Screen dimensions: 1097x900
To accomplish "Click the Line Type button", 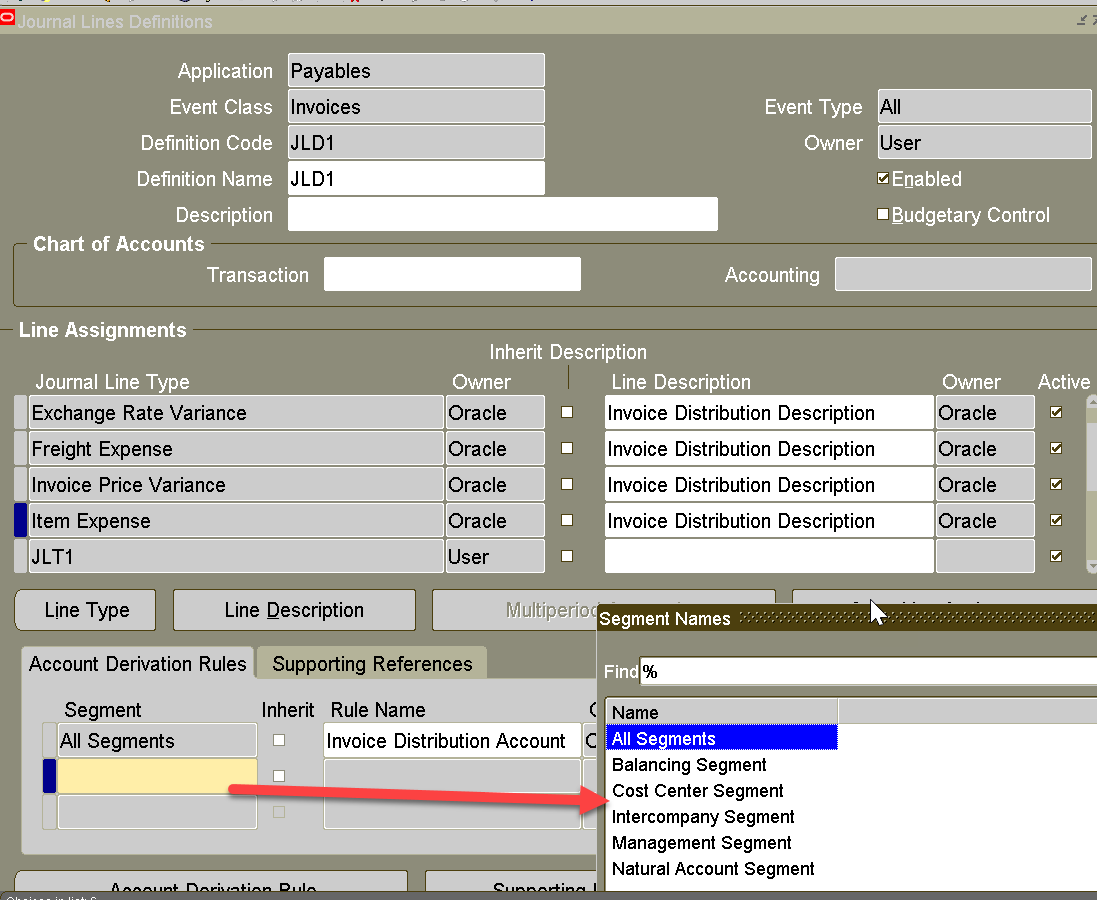I will coord(84,610).
